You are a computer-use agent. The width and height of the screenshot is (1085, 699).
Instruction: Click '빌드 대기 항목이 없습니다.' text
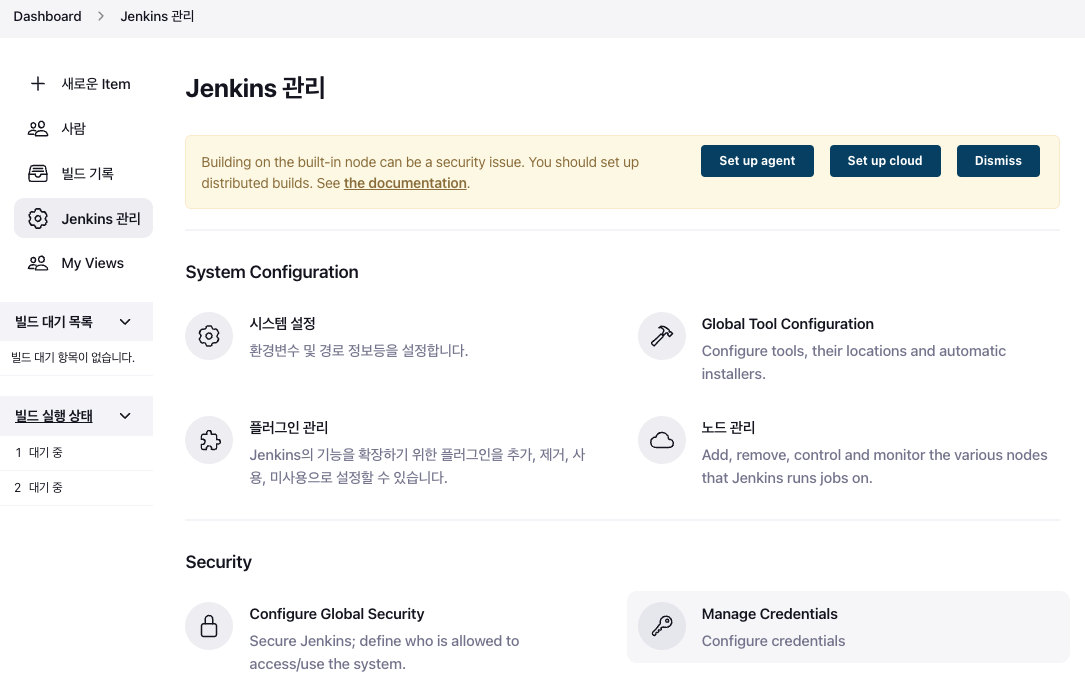point(73,358)
